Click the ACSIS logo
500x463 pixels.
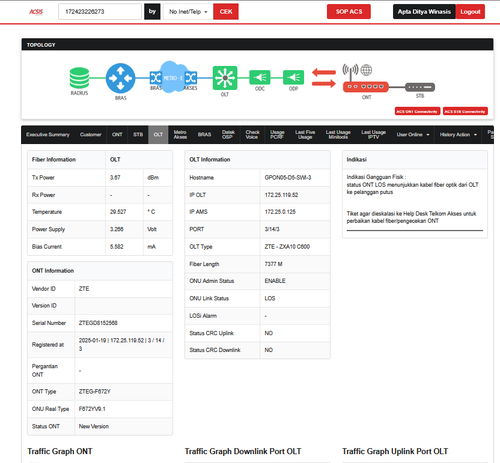click(36, 12)
